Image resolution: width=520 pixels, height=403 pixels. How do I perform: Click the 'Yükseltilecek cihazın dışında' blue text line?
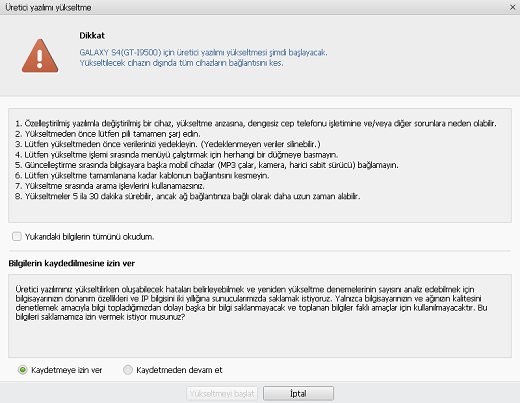pos(181,63)
